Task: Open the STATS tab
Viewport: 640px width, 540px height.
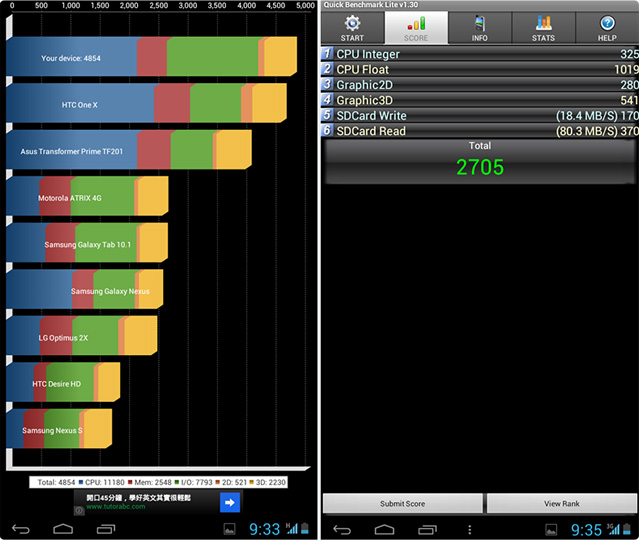Action: click(x=543, y=28)
